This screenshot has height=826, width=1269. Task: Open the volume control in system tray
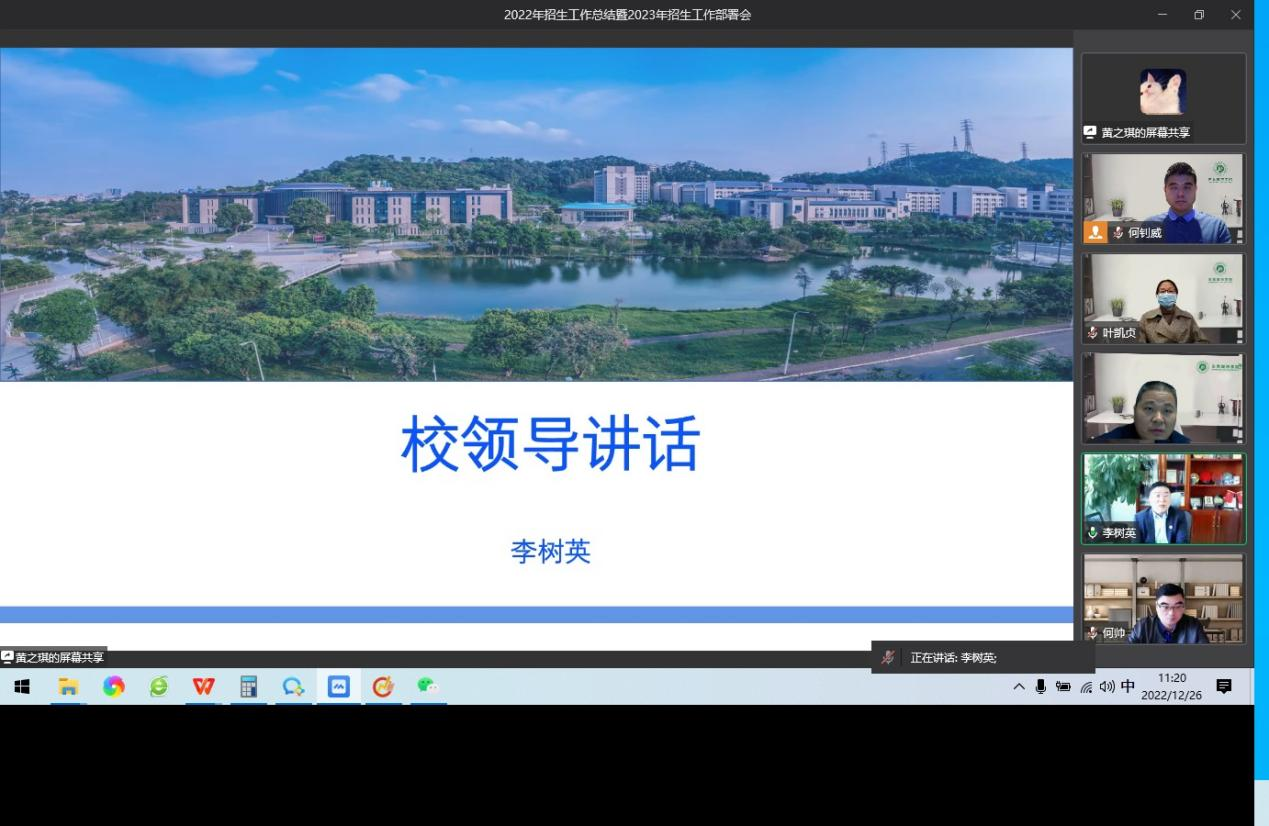(1106, 686)
